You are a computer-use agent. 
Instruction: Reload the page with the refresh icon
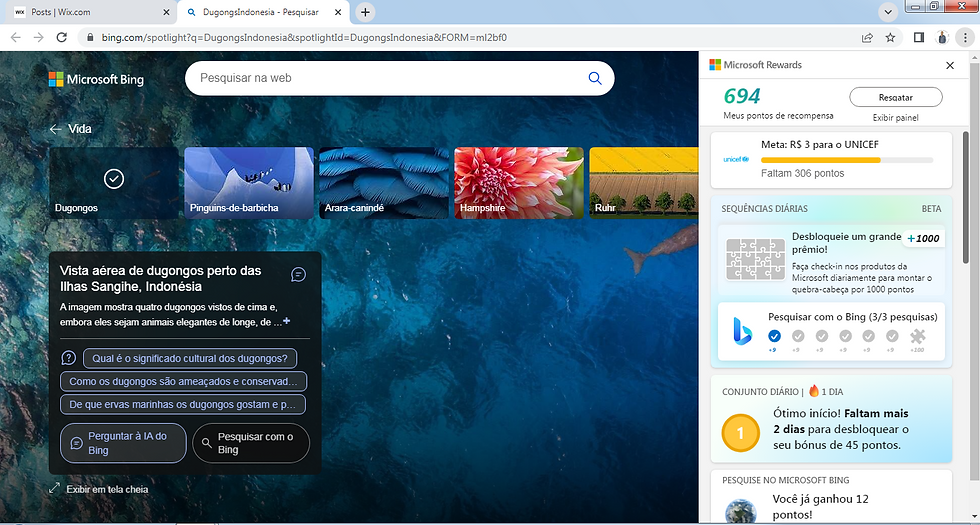pyautogui.click(x=61, y=38)
